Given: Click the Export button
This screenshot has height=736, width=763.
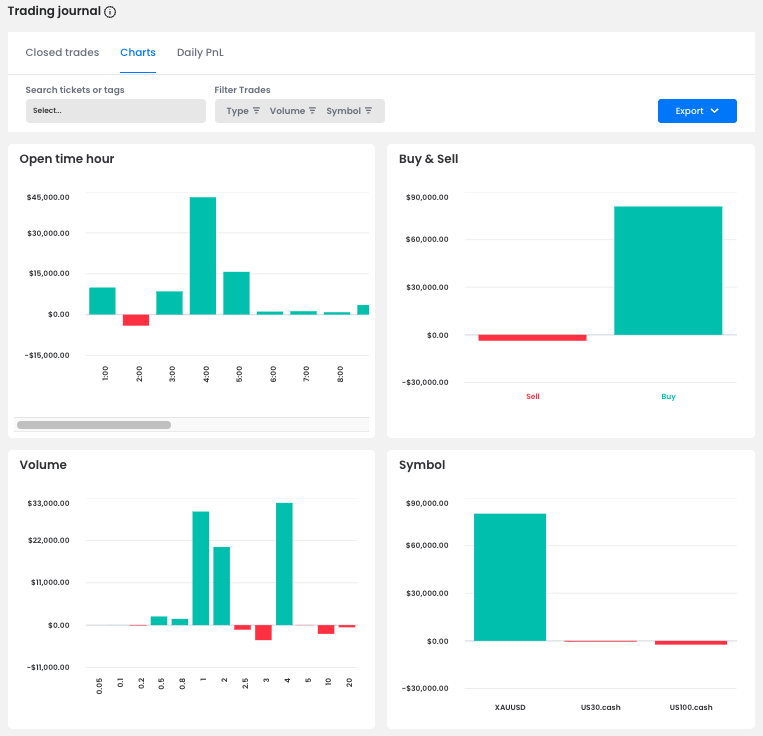Looking at the screenshot, I should pos(690,111).
